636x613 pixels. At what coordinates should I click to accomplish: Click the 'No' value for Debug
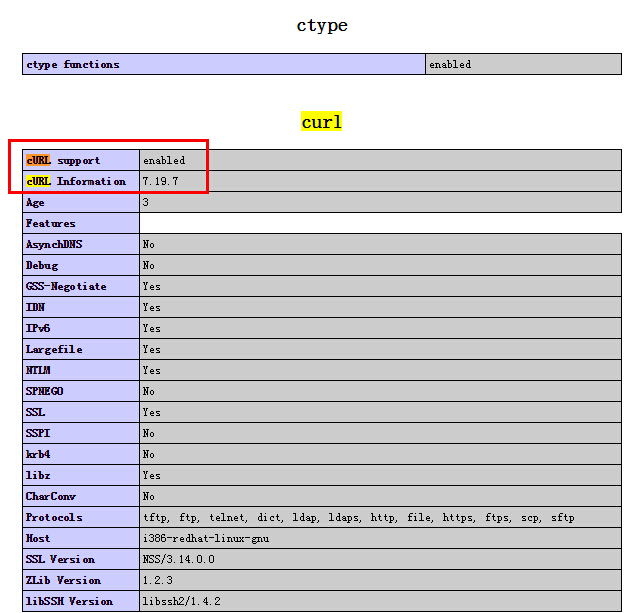[x=148, y=265]
